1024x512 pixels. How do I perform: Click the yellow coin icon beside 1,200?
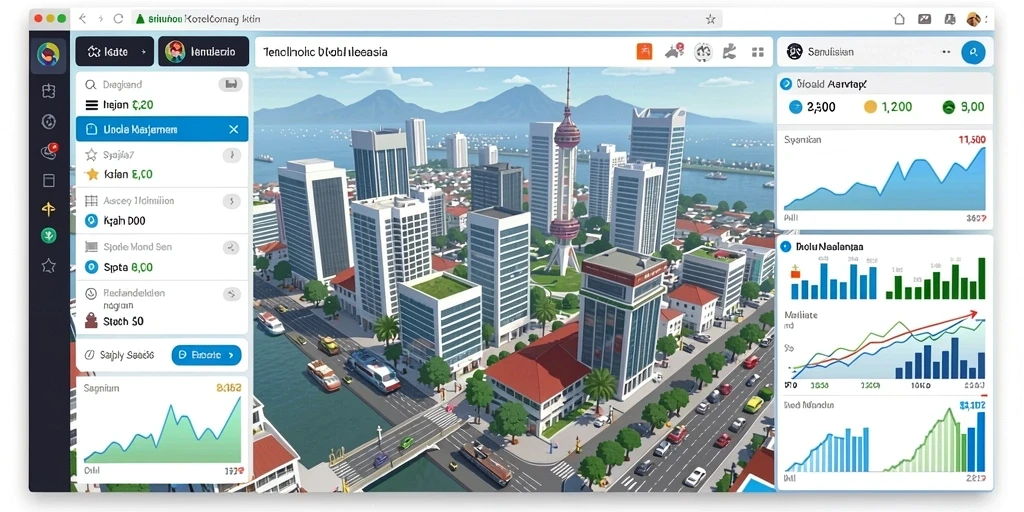click(x=870, y=107)
